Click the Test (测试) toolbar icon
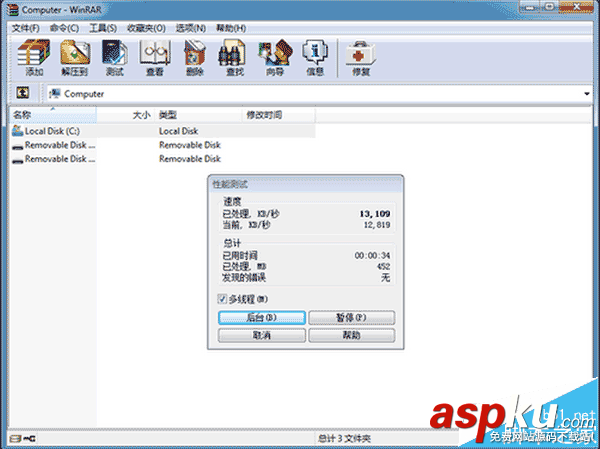 115,57
